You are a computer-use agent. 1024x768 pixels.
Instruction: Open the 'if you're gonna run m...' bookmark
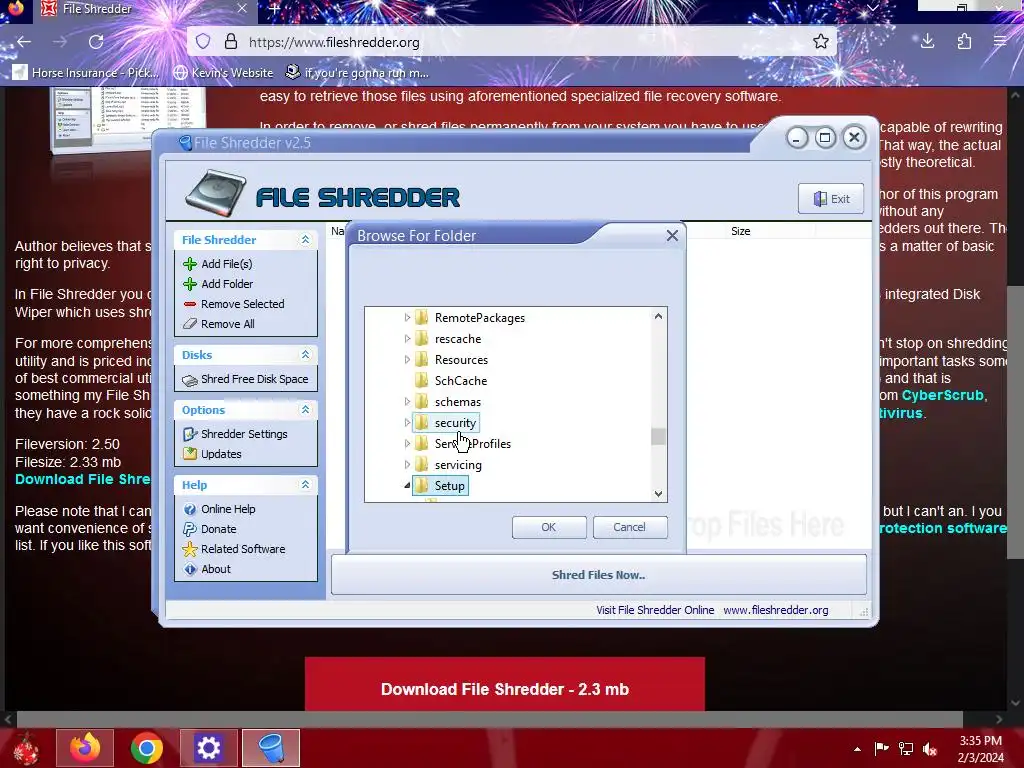click(x=357, y=72)
